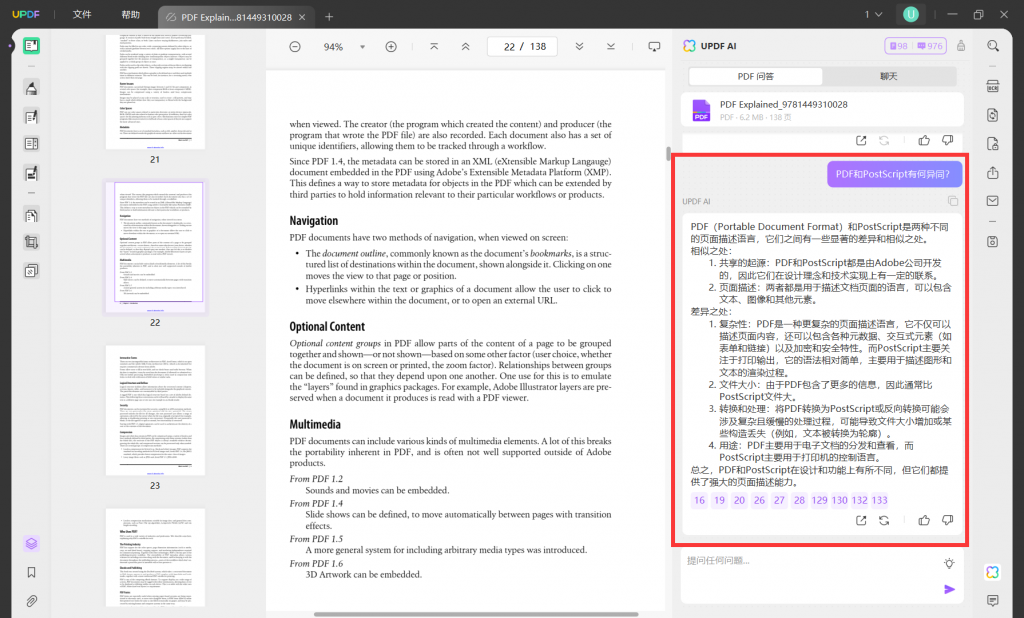Screen dimensions: 1024x618
Task: Close the PDF Explained tab
Action: coord(302,17)
